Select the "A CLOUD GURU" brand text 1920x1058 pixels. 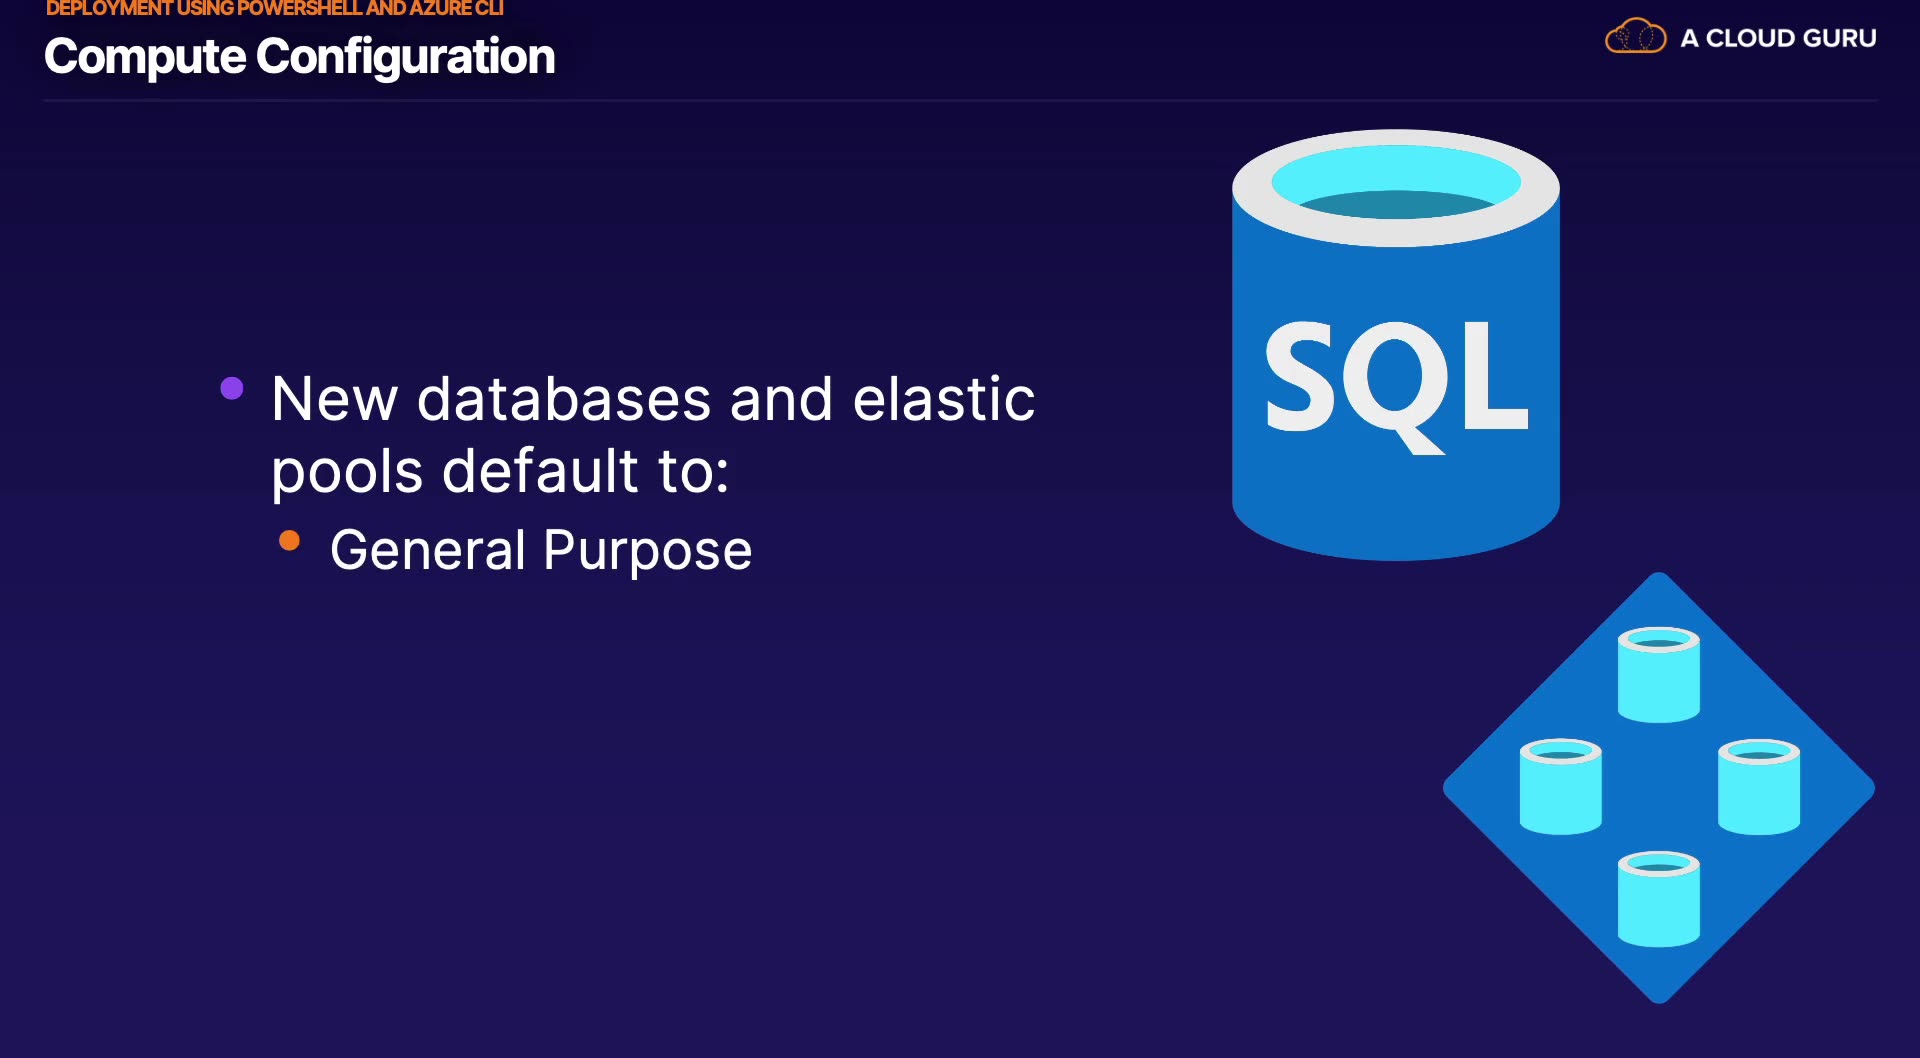click(x=1778, y=38)
